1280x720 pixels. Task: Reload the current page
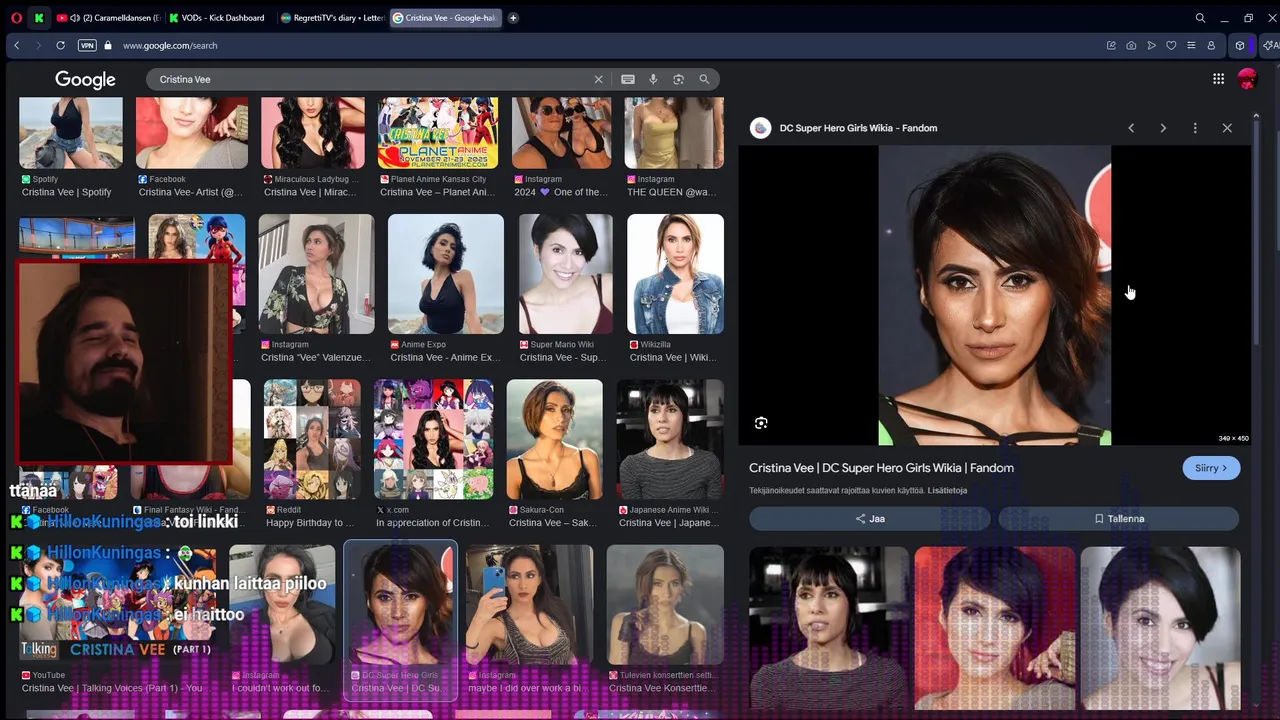click(x=60, y=45)
